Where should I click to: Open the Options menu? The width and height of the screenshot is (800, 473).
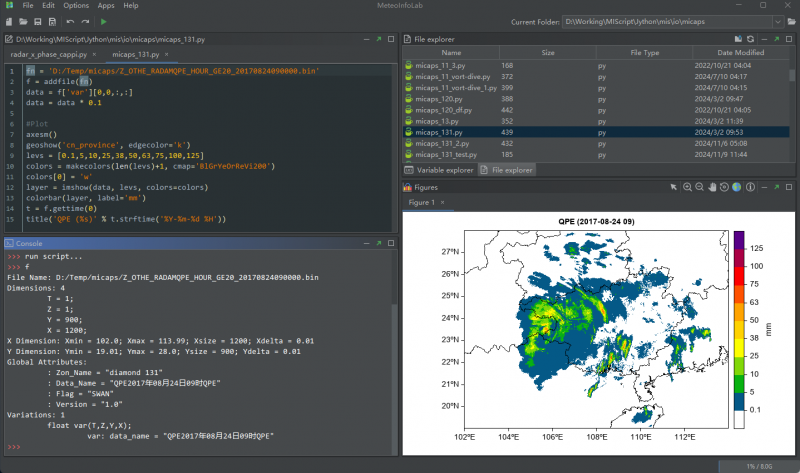(76, 6)
